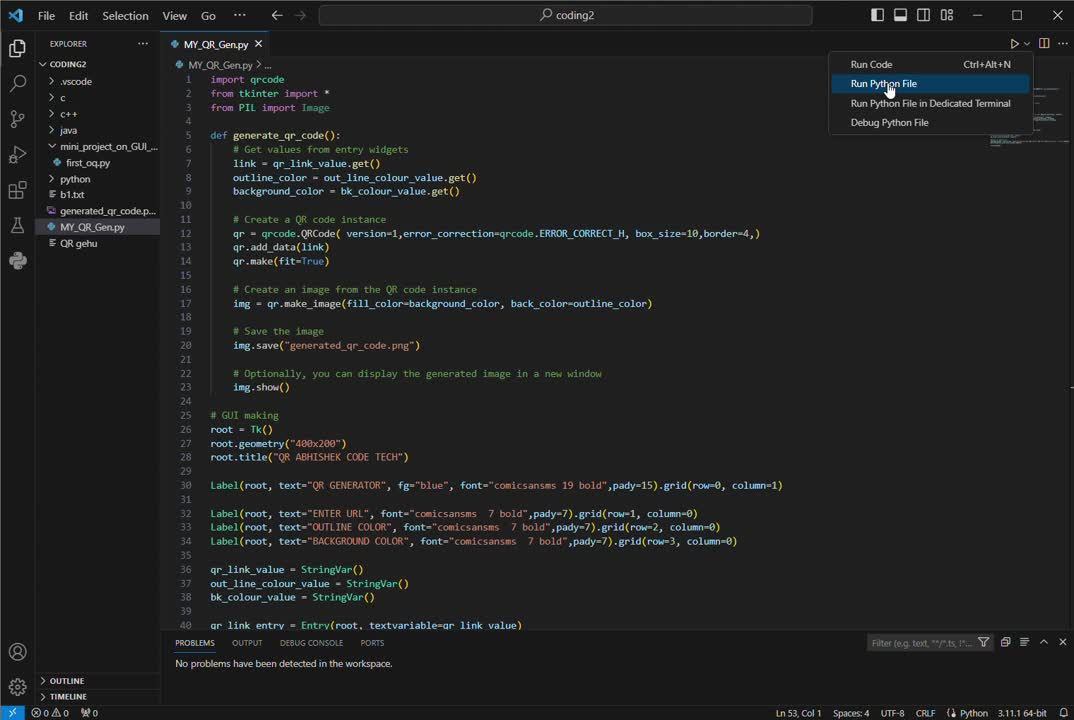The width and height of the screenshot is (1074, 720).
Task: Open the File menu
Action: coord(47,15)
